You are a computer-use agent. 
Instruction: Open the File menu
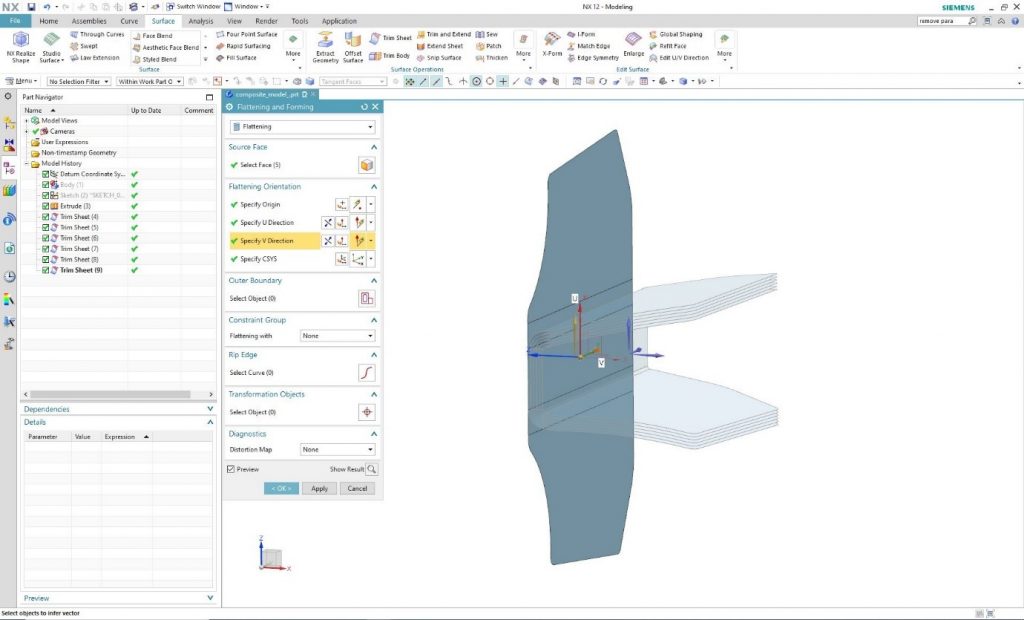[15, 20]
